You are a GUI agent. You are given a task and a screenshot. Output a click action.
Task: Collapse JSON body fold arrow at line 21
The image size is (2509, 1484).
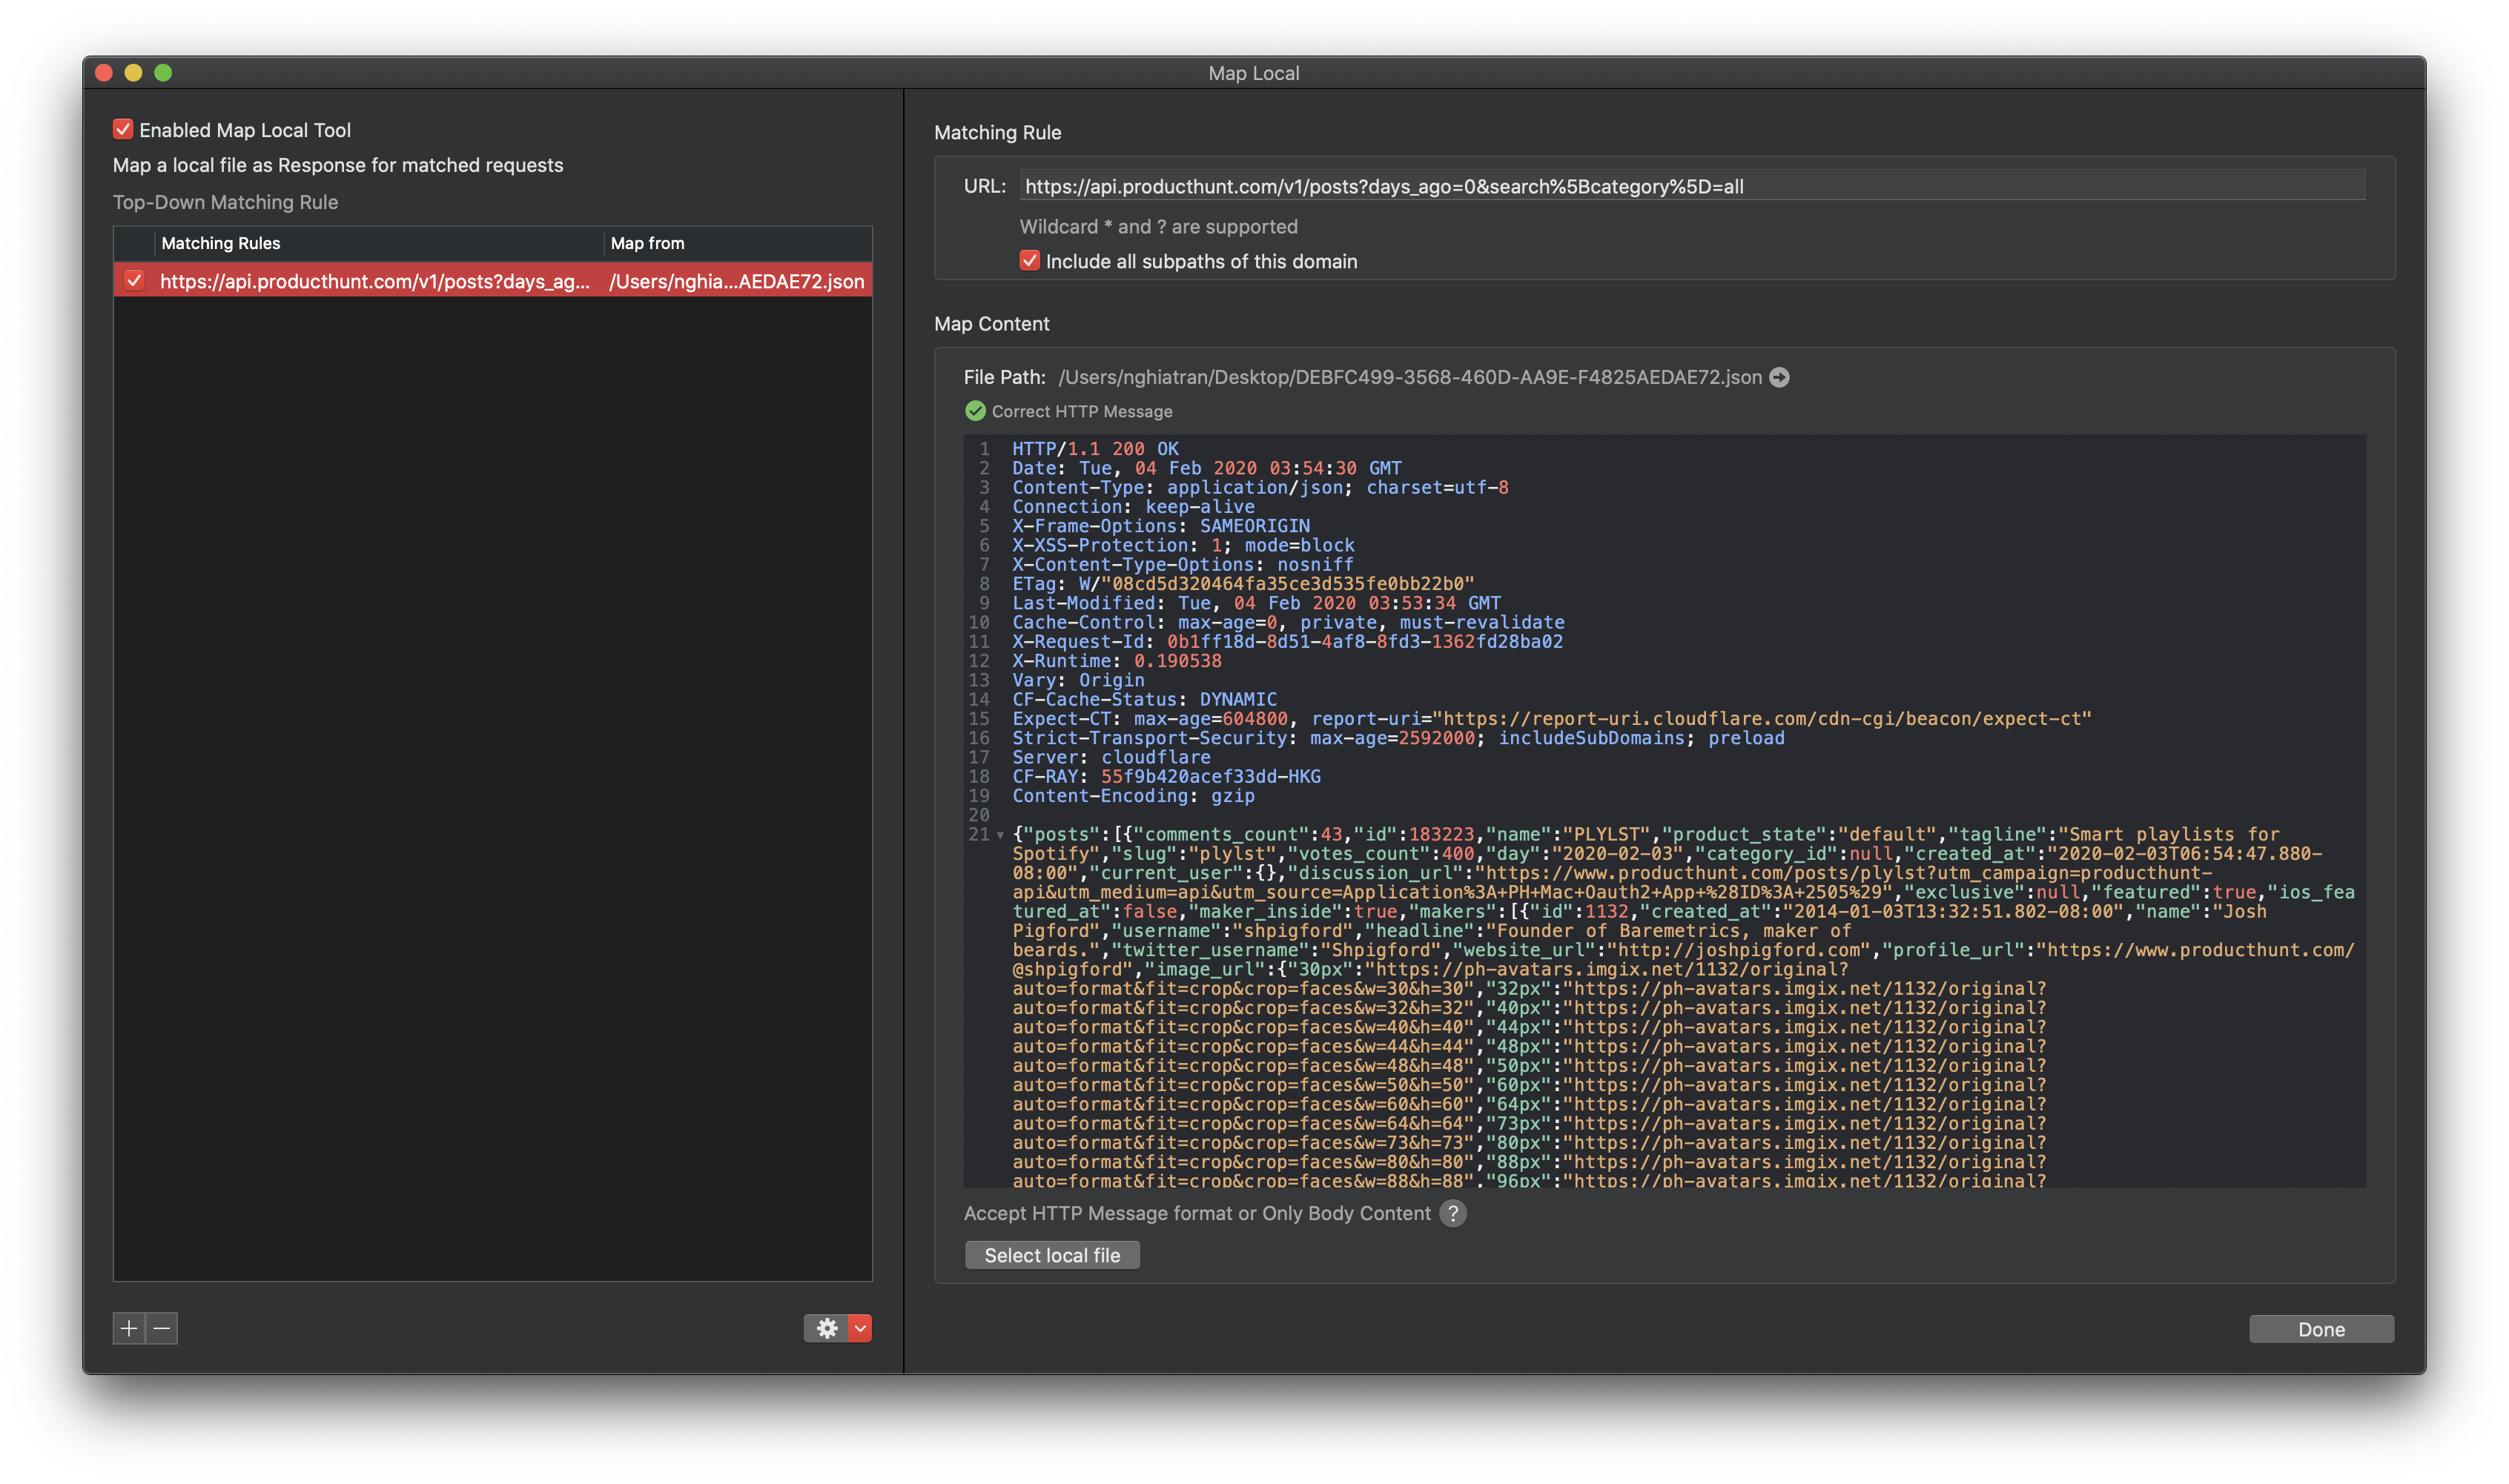1000,835
